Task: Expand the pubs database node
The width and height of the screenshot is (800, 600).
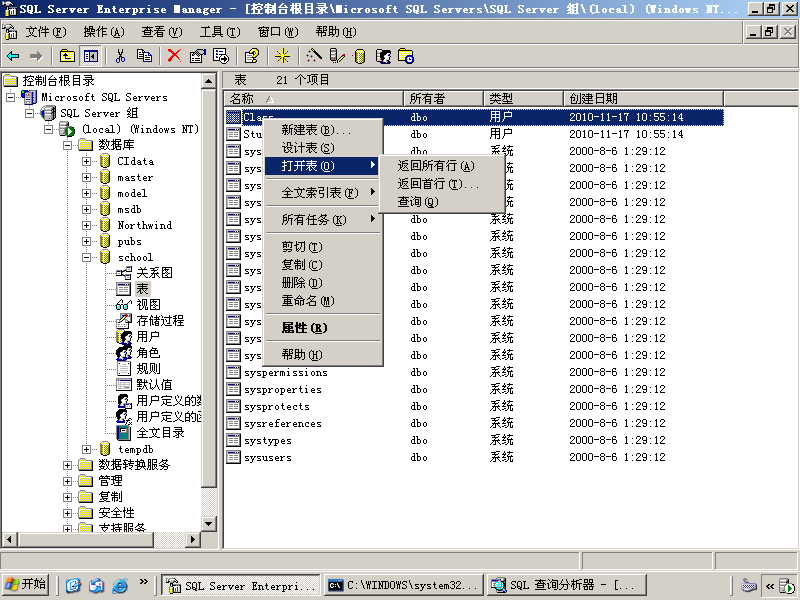Action: pos(87,241)
